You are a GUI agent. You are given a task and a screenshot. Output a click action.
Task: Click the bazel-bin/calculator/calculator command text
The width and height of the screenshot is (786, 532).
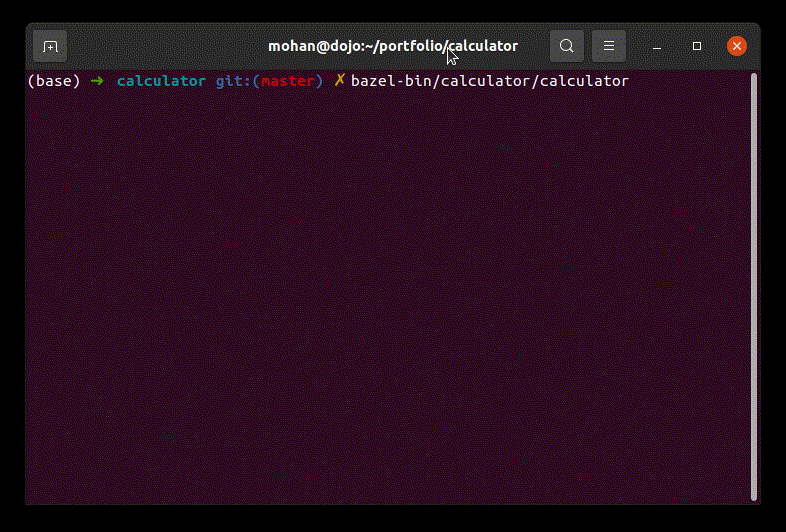(490, 81)
